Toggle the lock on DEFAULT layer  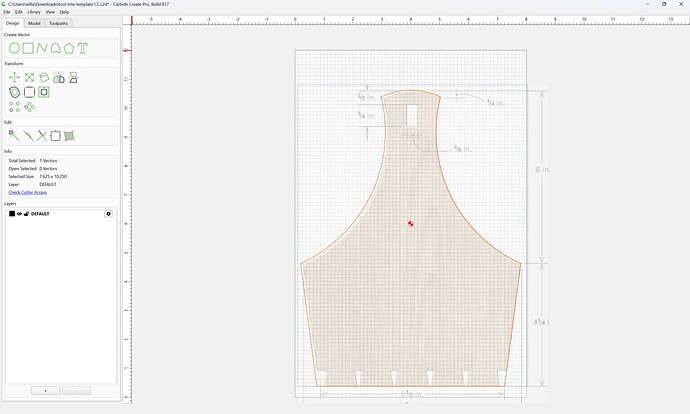(26, 214)
